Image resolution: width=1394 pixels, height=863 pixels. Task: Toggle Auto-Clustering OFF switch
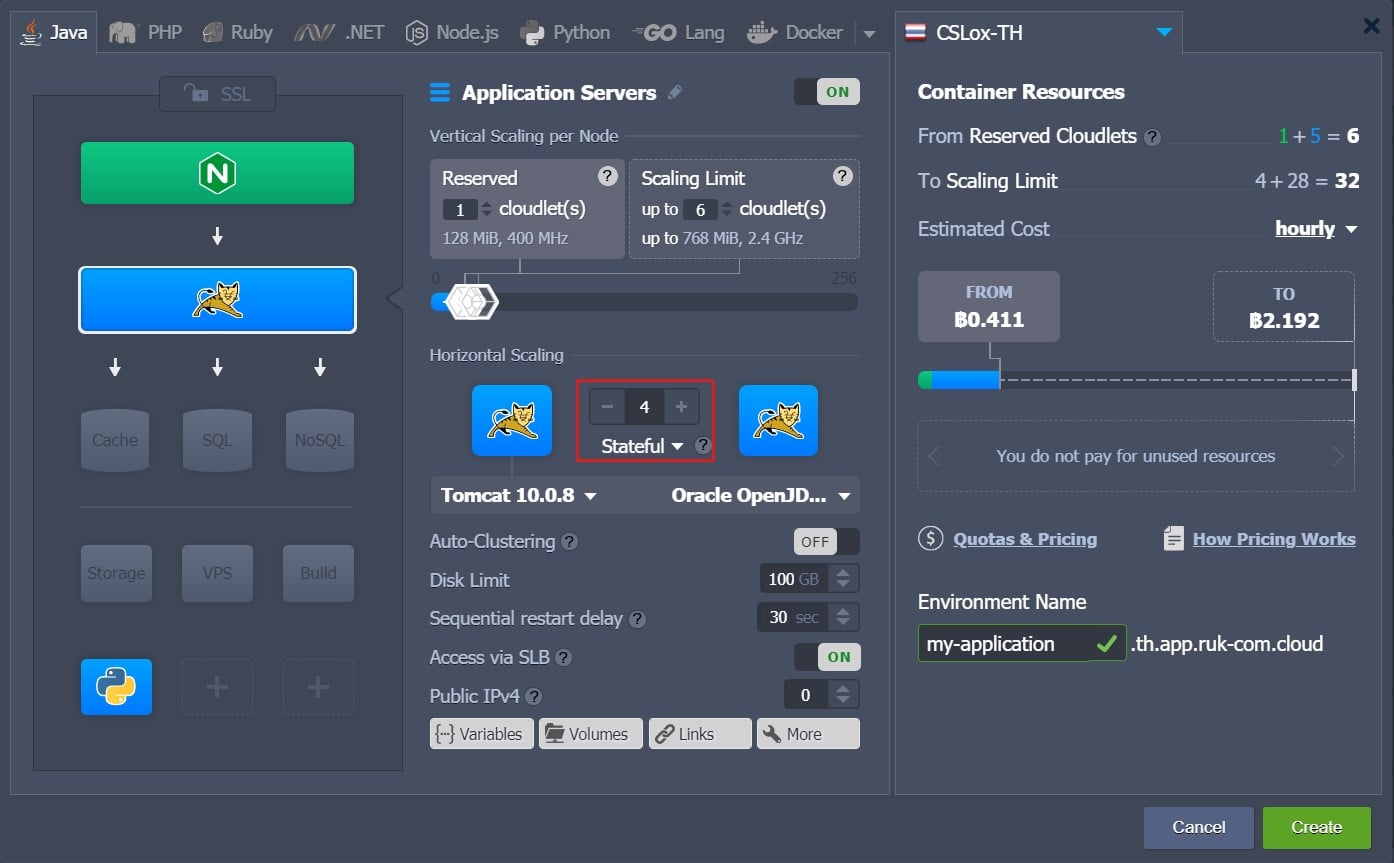coord(826,542)
